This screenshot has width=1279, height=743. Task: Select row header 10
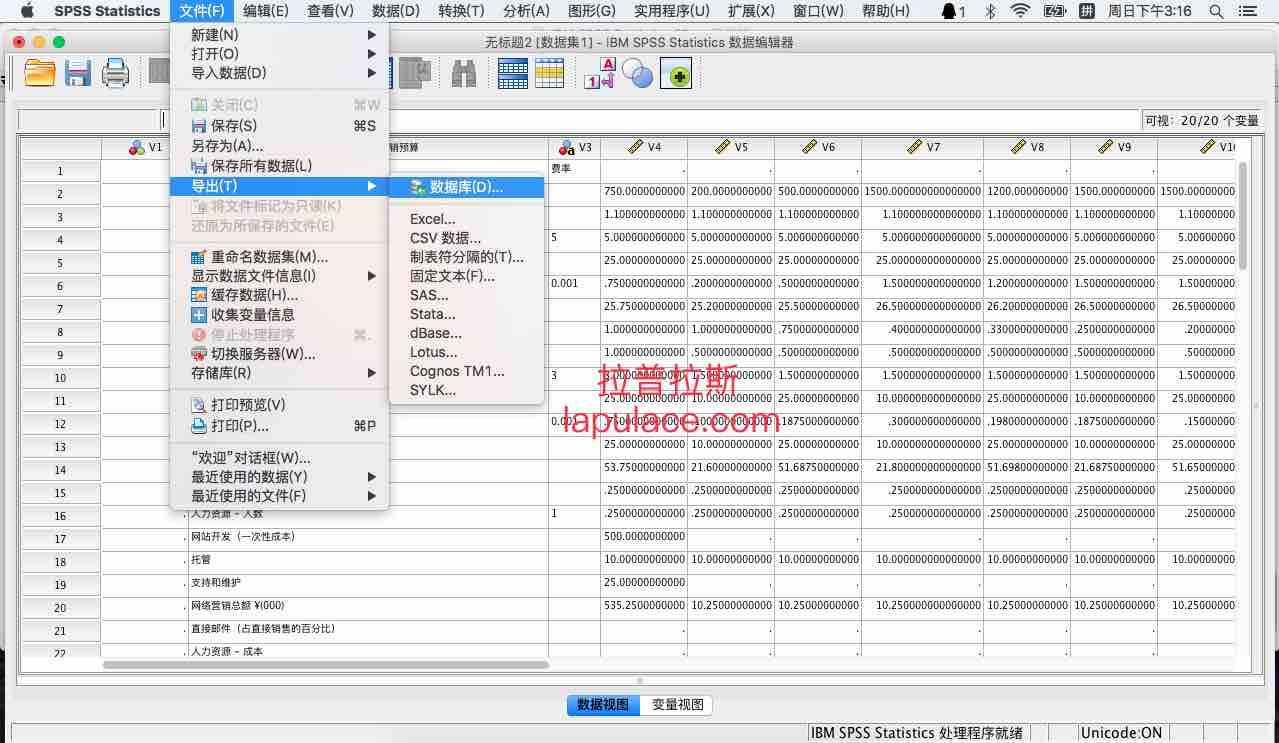coord(60,378)
